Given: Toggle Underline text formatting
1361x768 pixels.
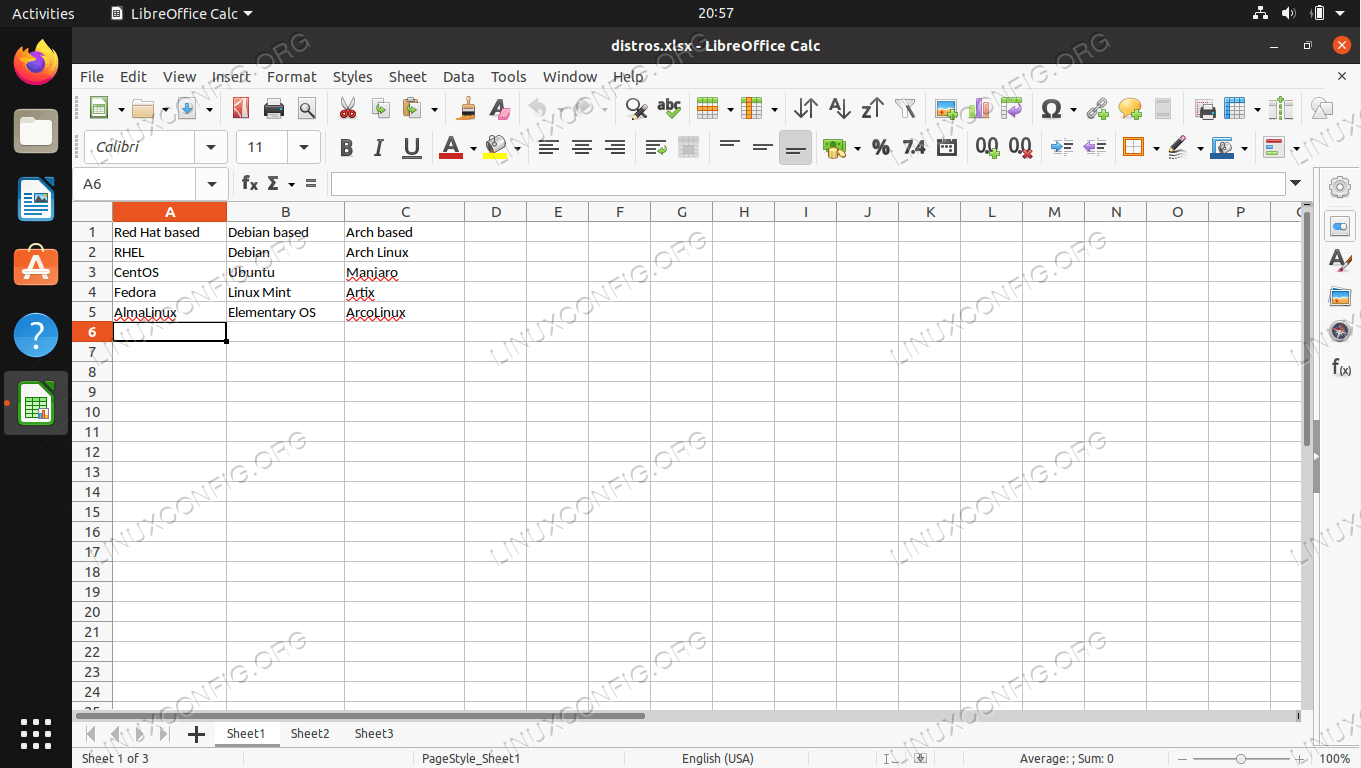Looking at the screenshot, I should tap(411, 148).
